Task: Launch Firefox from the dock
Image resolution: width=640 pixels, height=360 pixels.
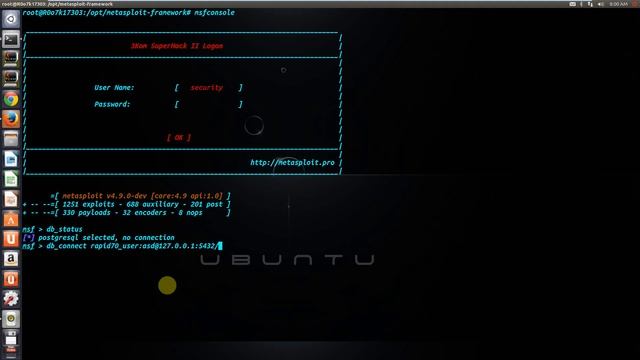Action: pos(11,119)
